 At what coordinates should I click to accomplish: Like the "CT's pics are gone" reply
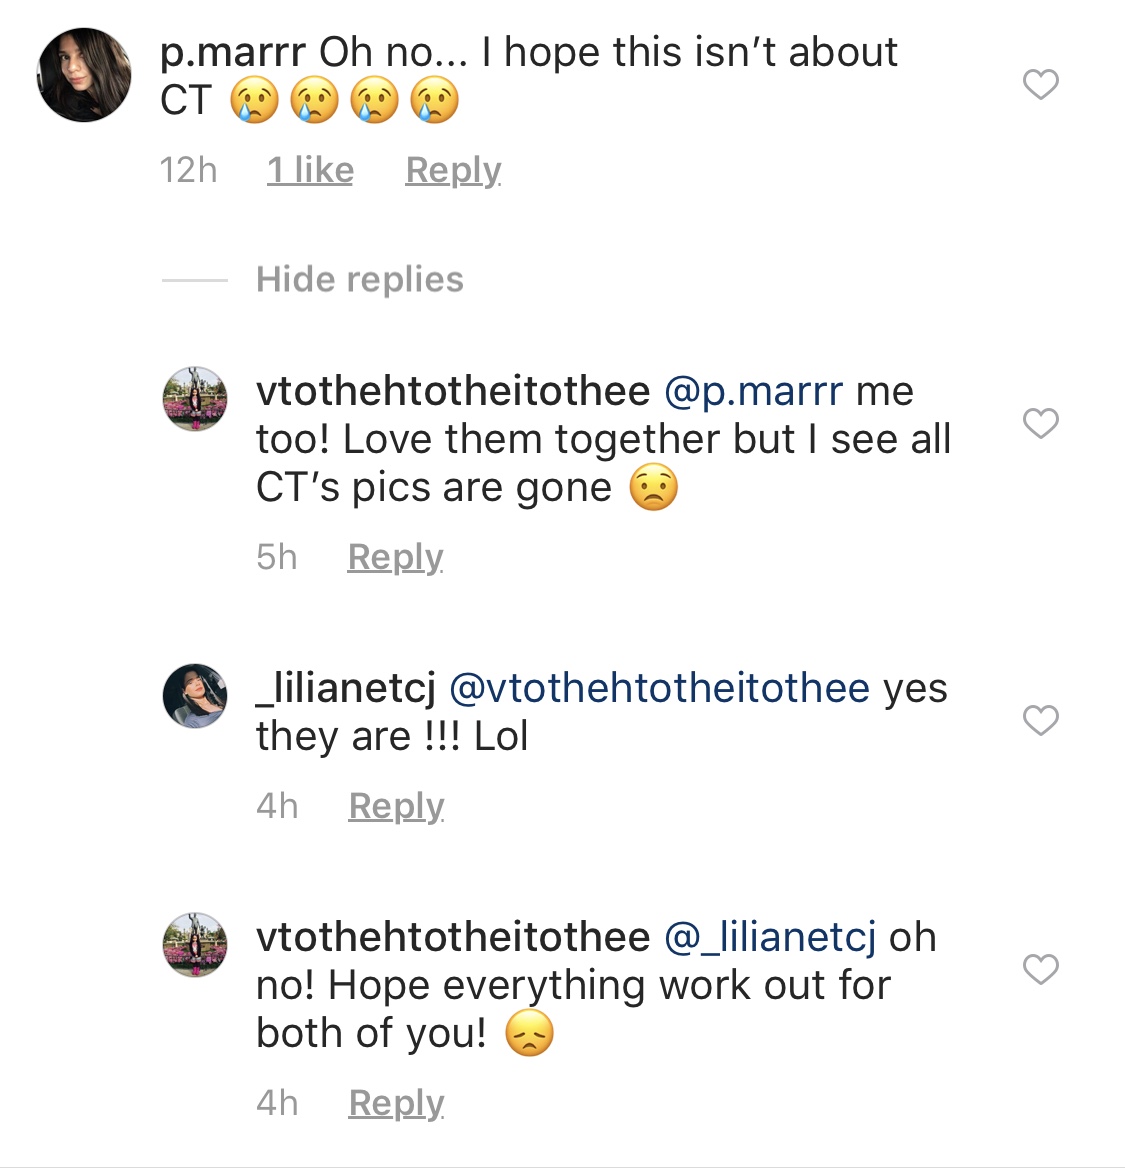tap(1041, 423)
